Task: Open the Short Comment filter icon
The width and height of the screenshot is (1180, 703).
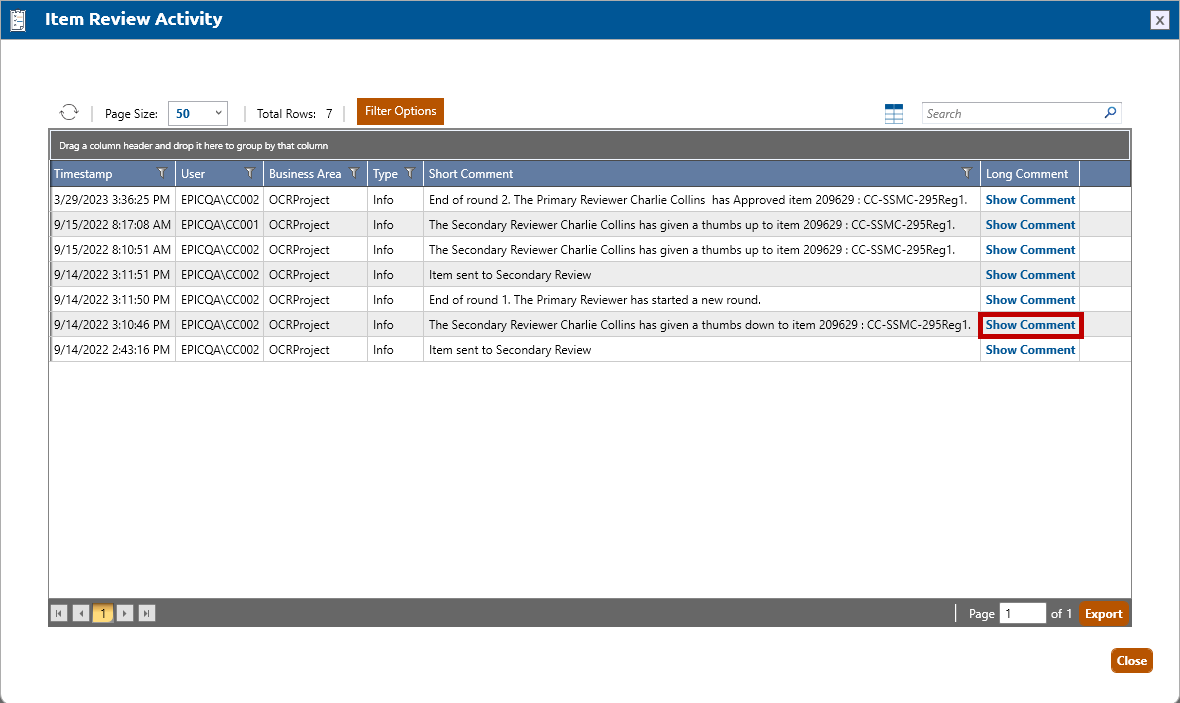Action: click(966, 173)
